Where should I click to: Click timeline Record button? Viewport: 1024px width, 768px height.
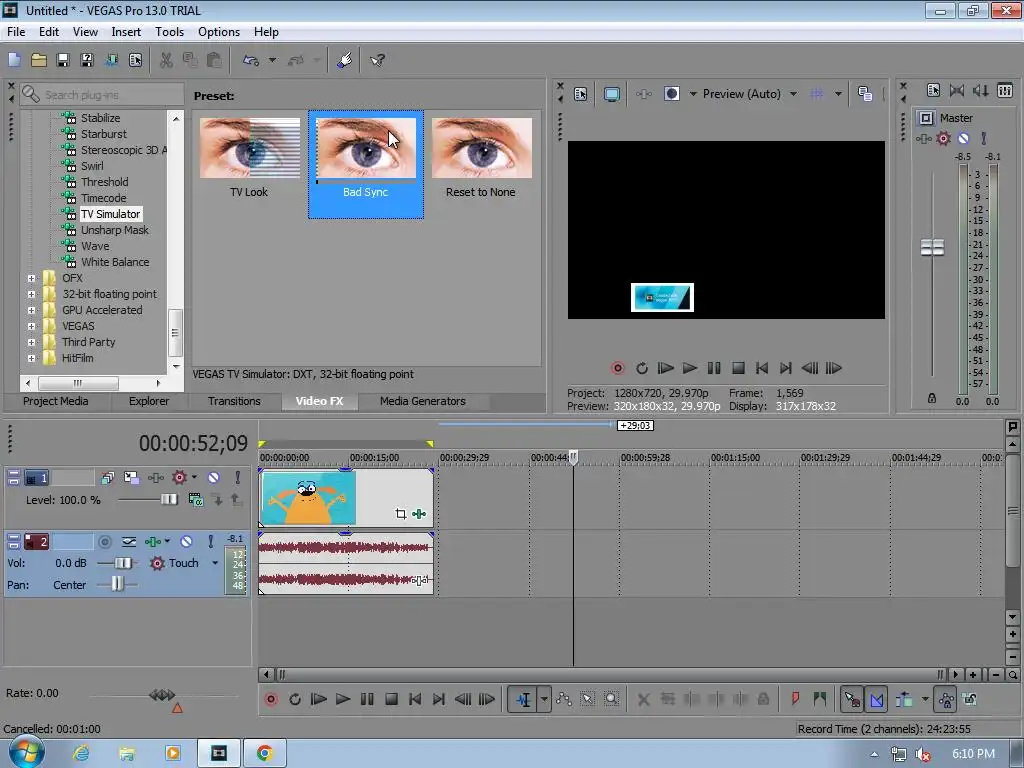tap(271, 699)
